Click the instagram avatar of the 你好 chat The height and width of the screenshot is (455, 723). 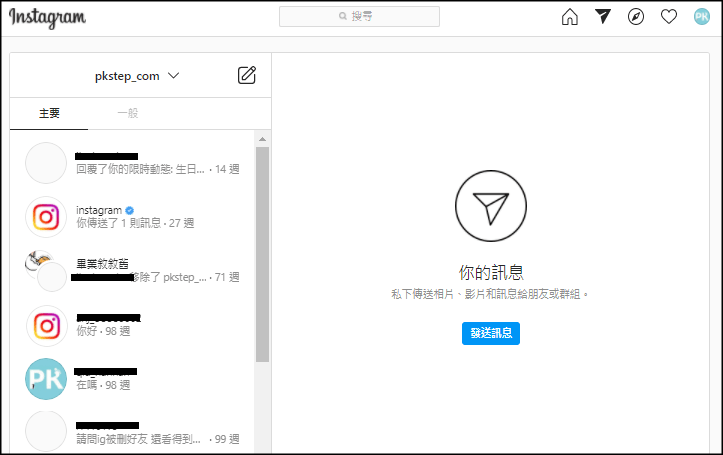46,325
